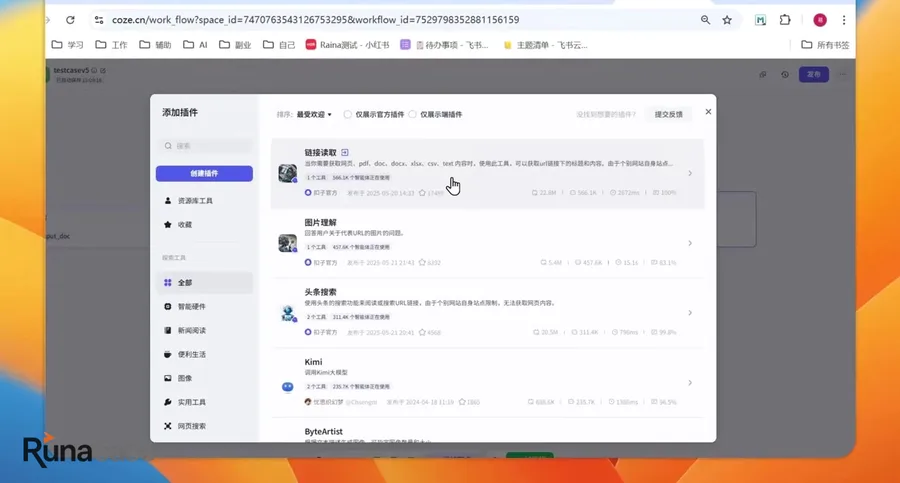Click the 图片理解 plugin title
This screenshot has height=483, width=900.
pyautogui.click(x=320, y=222)
